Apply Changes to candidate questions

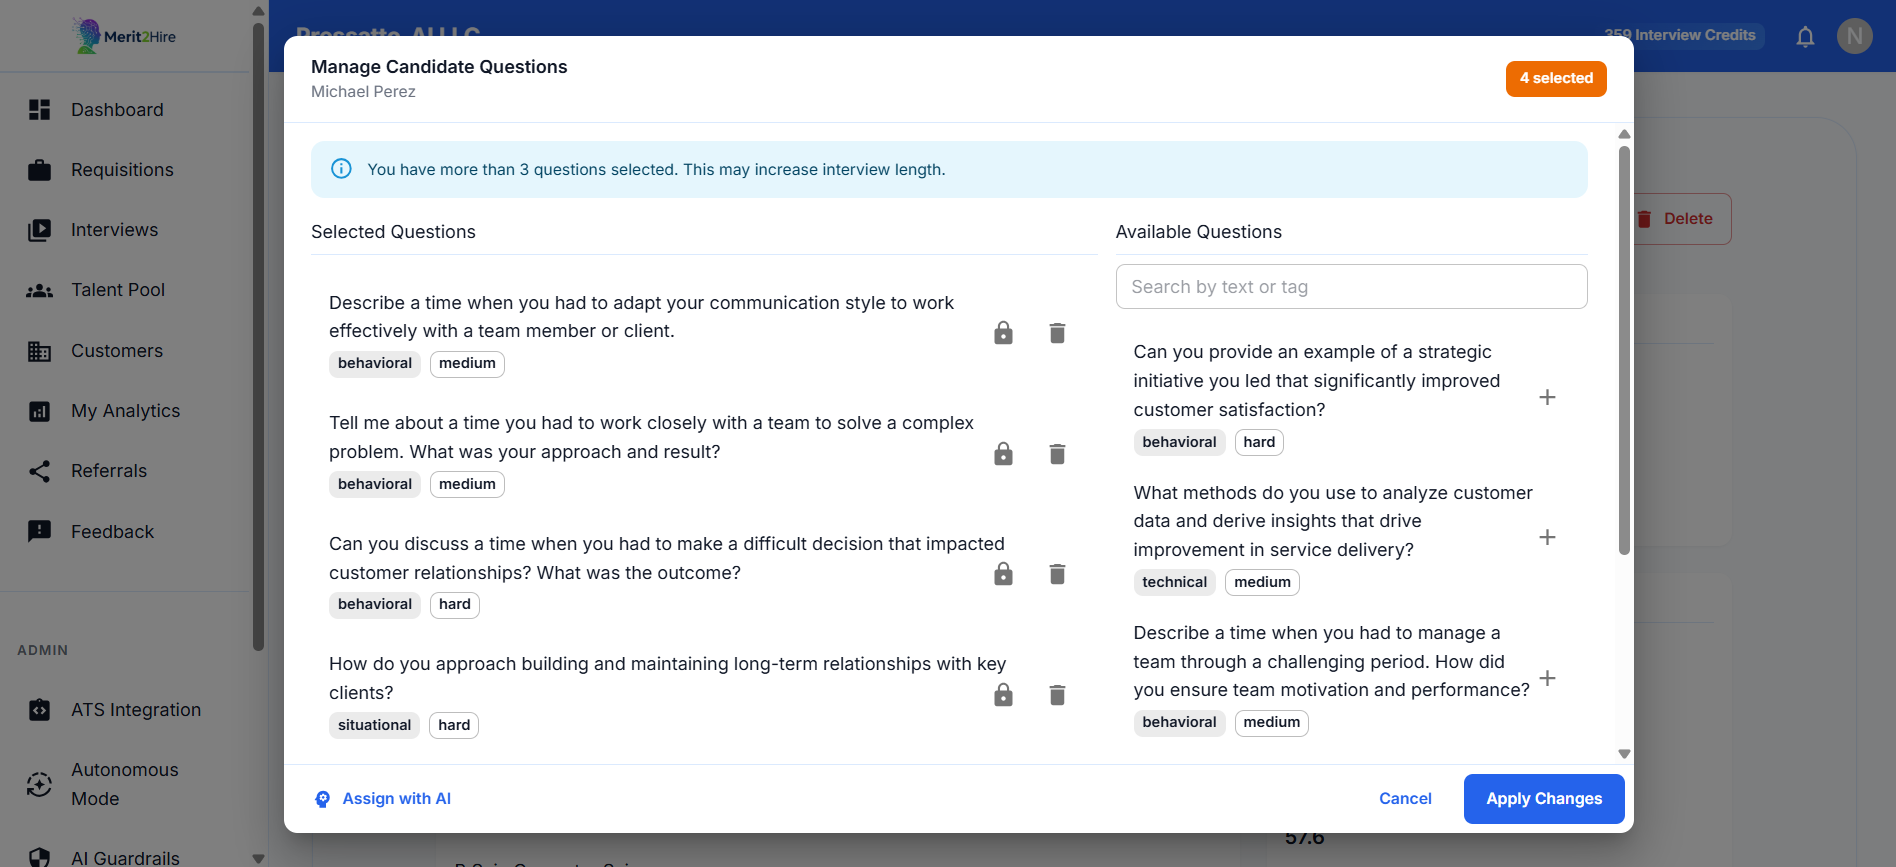coord(1544,799)
